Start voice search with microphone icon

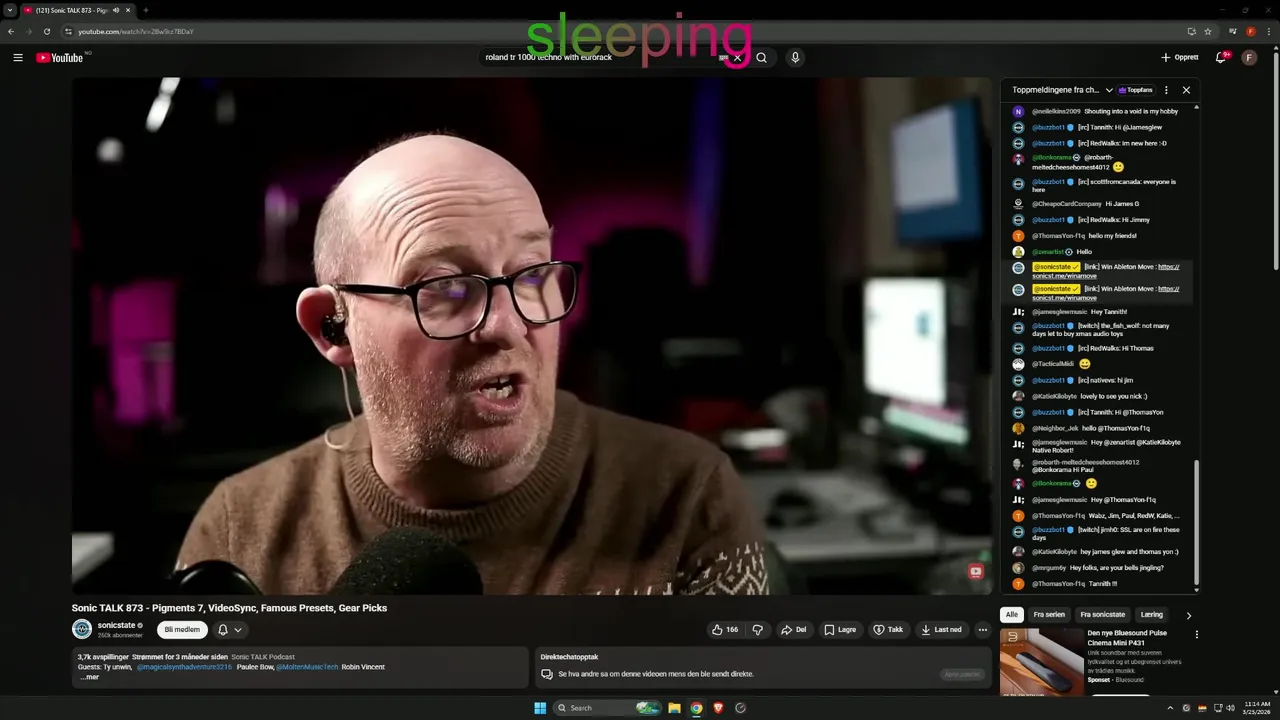click(795, 58)
